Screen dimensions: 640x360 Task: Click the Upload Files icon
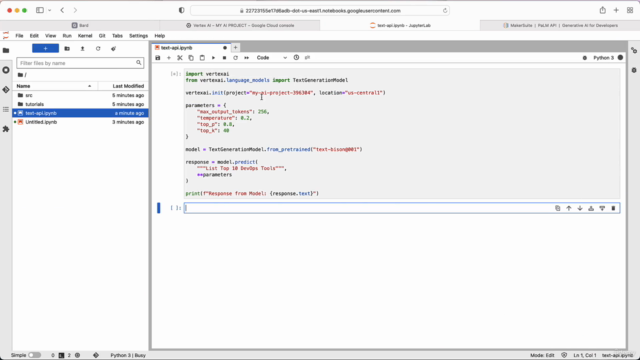click(82, 49)
